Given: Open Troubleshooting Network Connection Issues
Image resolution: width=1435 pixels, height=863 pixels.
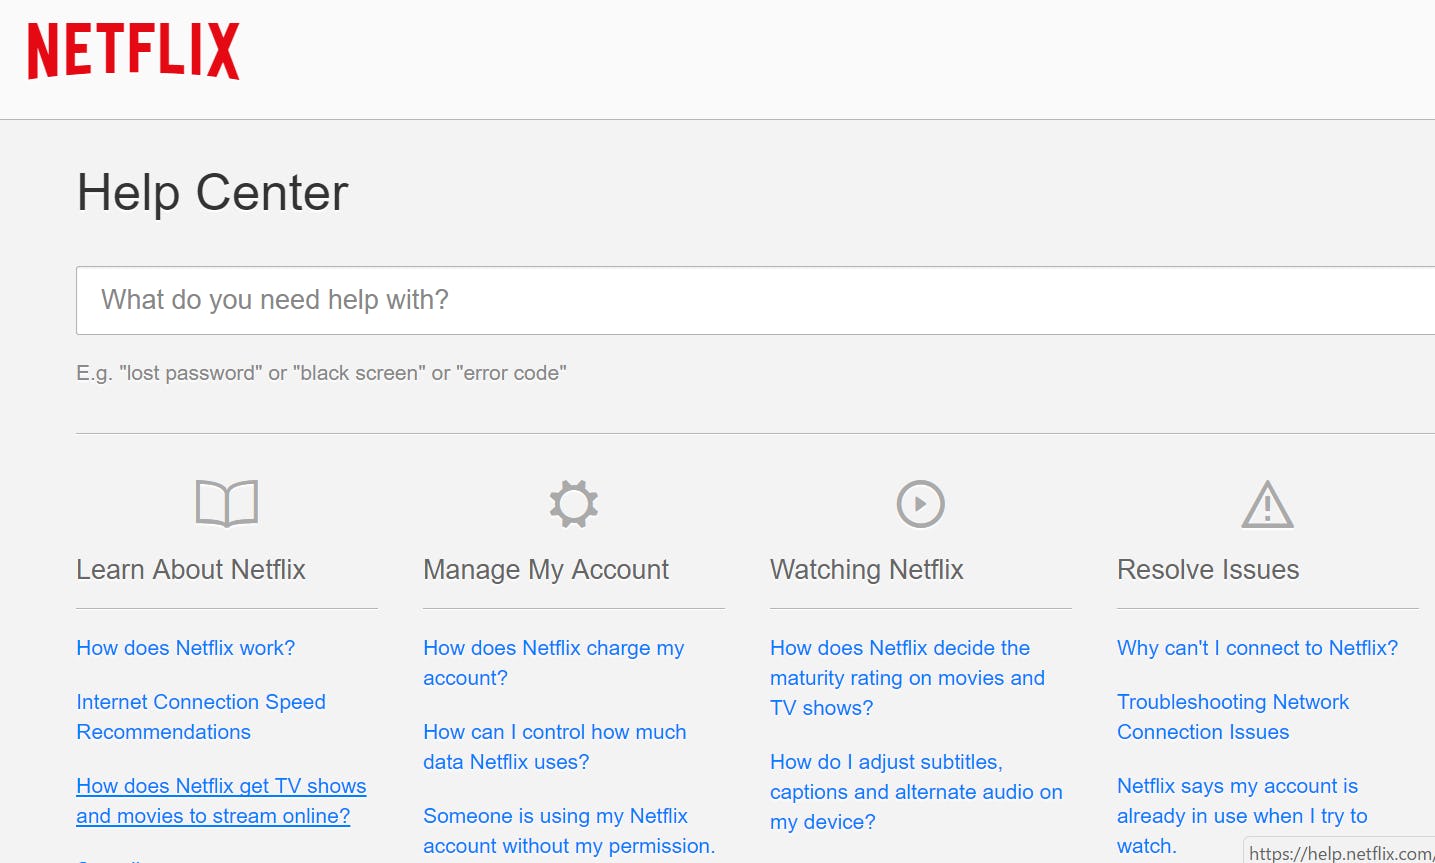Looking at the screenshot, I should pos(1233,716).
